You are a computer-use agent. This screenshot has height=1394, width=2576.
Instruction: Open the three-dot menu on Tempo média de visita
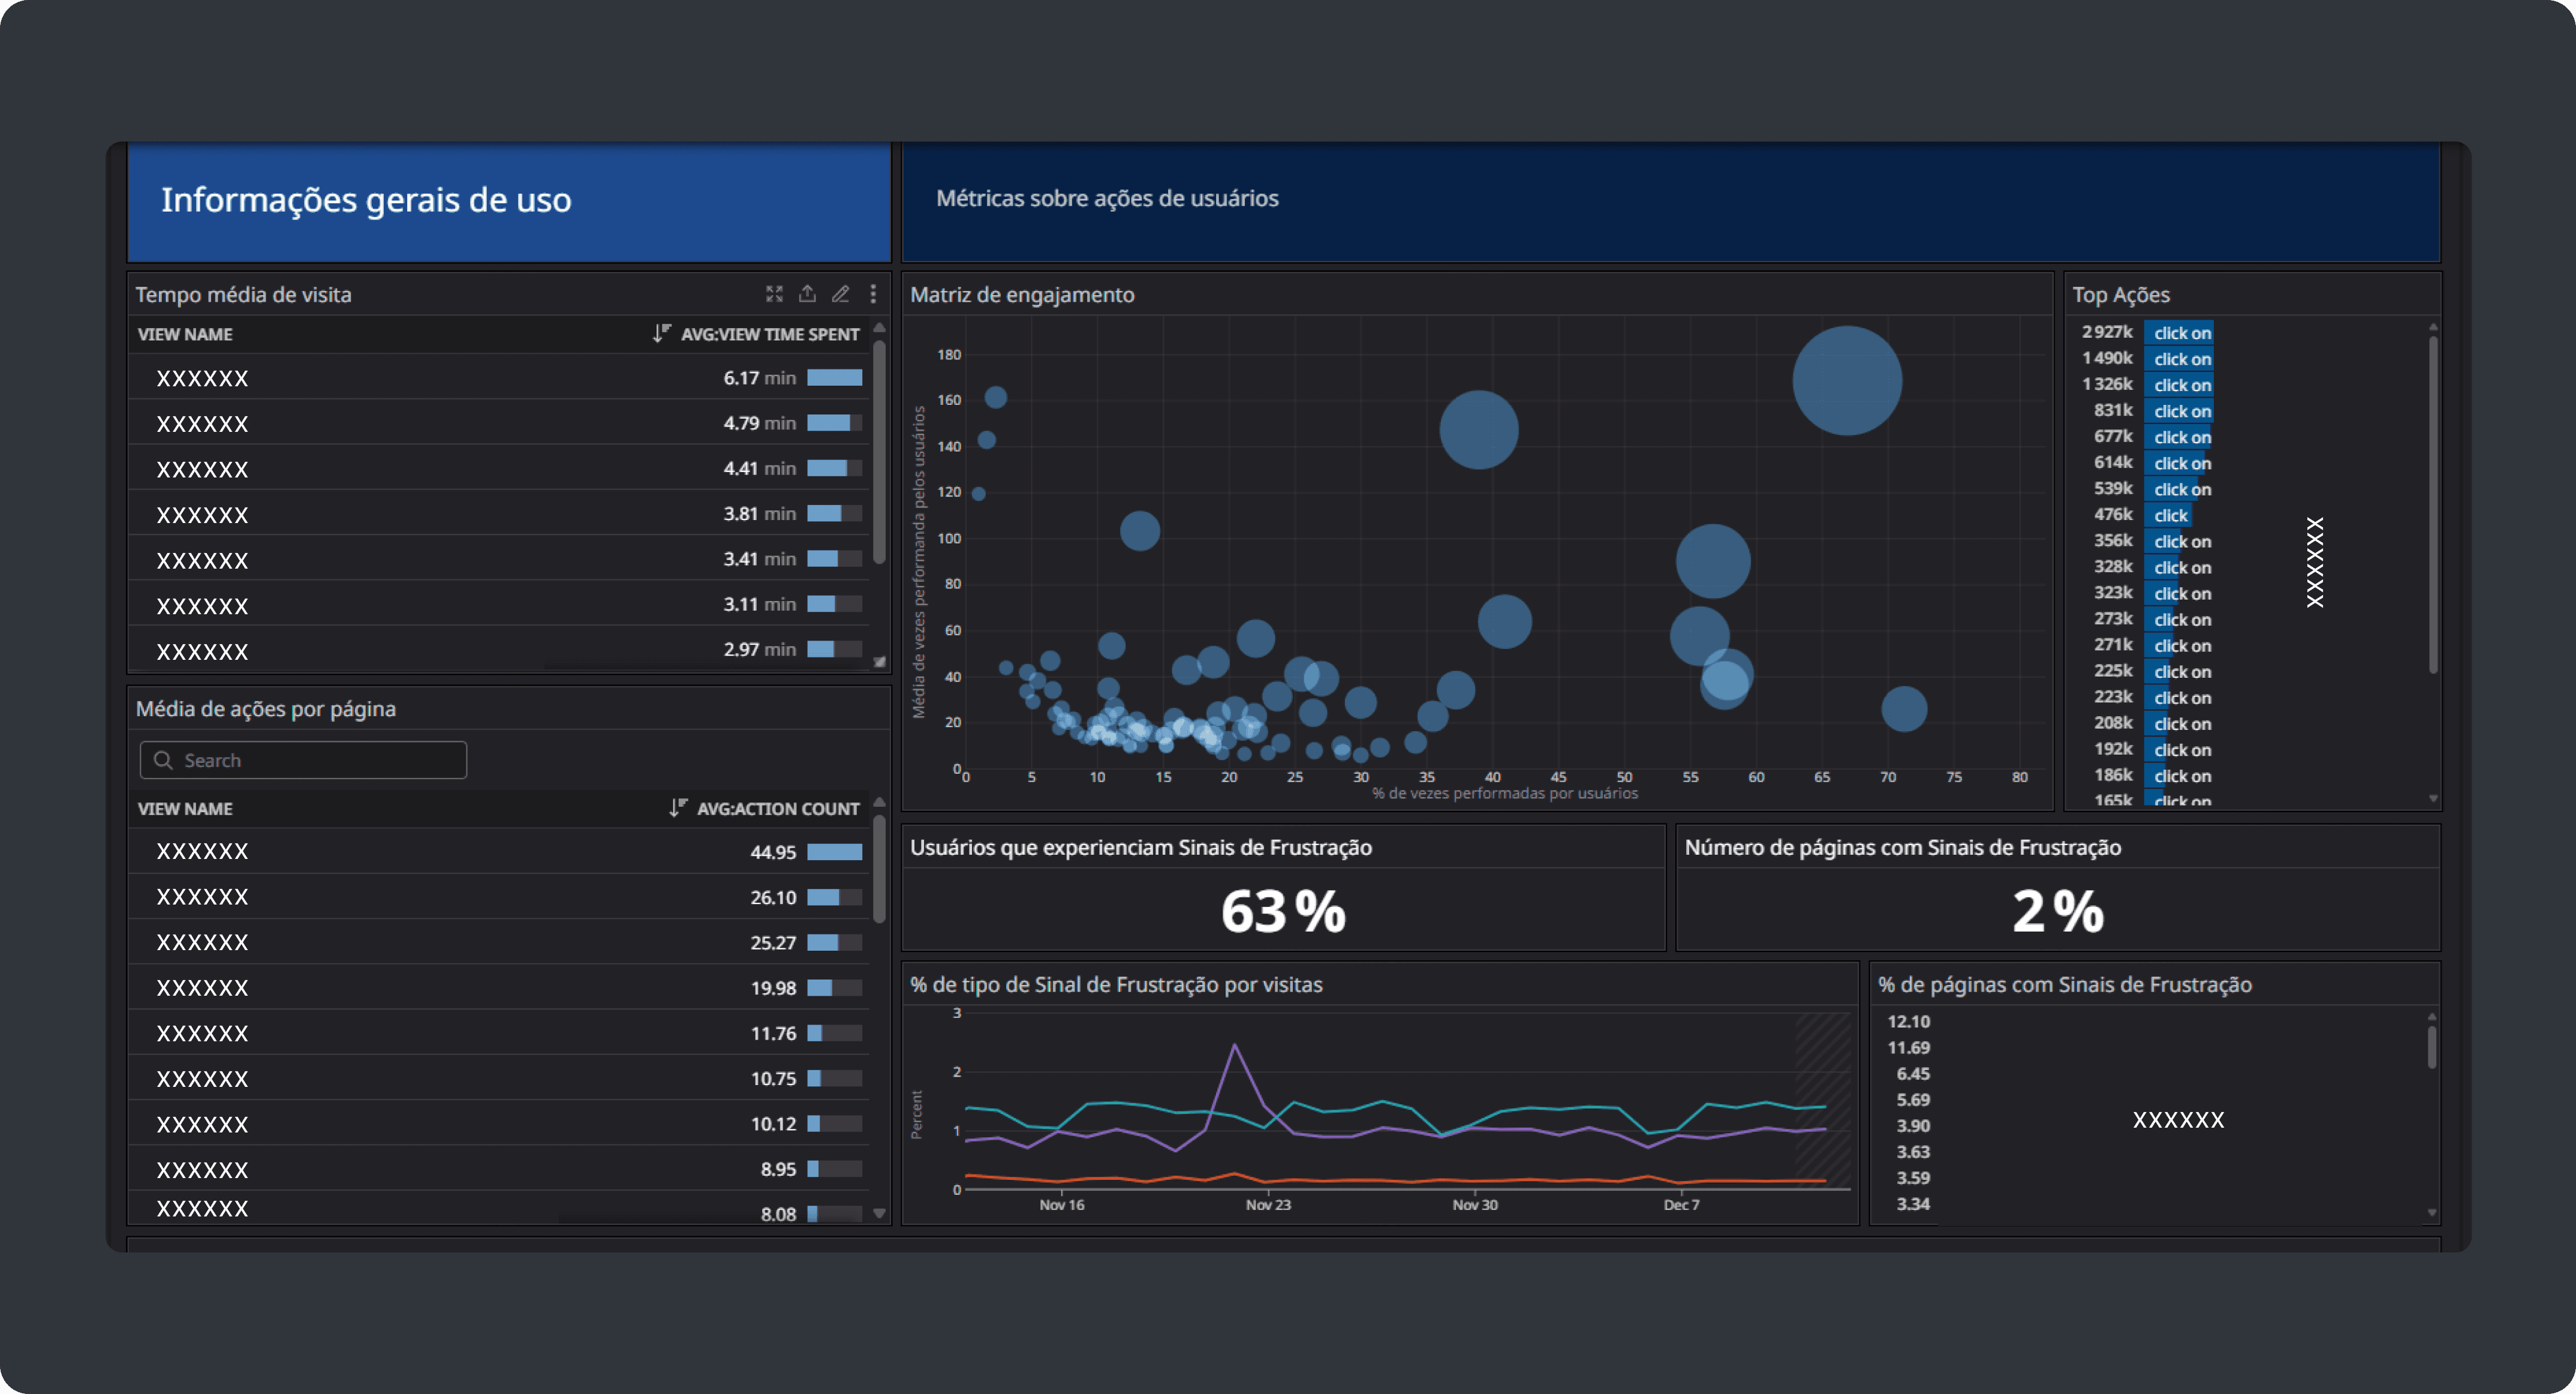pos(873,294)
